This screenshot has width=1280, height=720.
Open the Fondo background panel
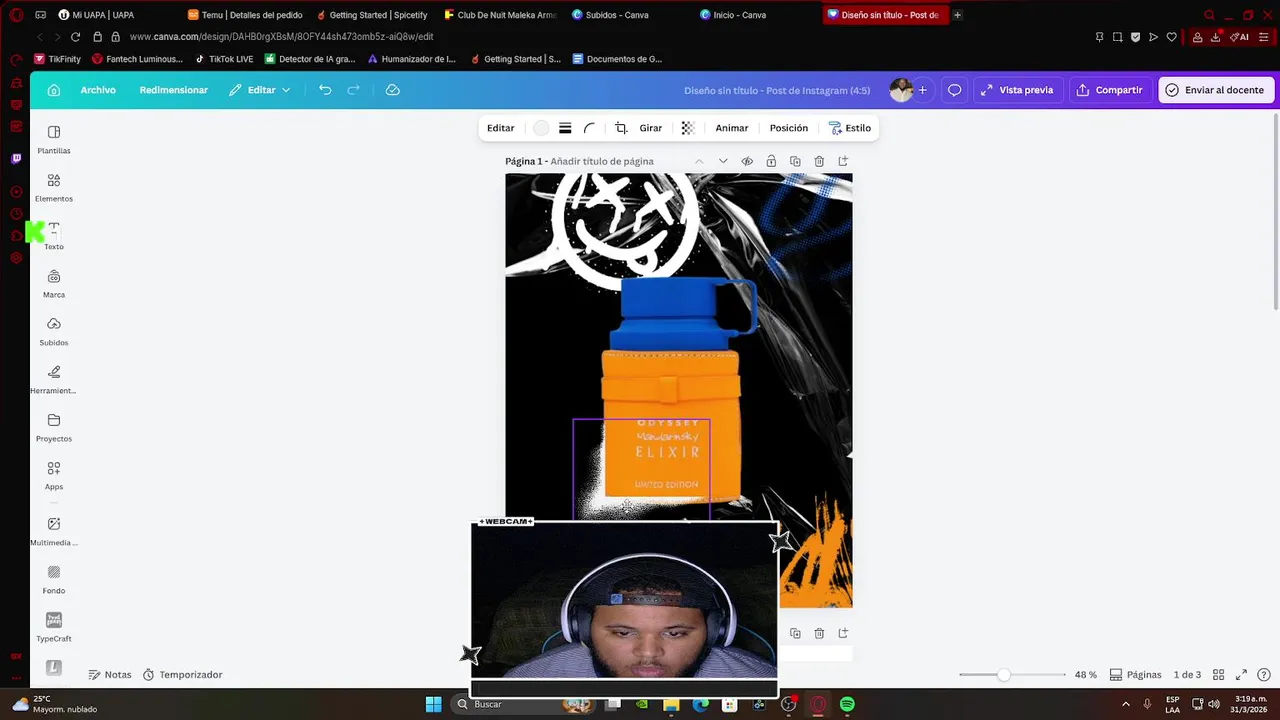[54, 579]
